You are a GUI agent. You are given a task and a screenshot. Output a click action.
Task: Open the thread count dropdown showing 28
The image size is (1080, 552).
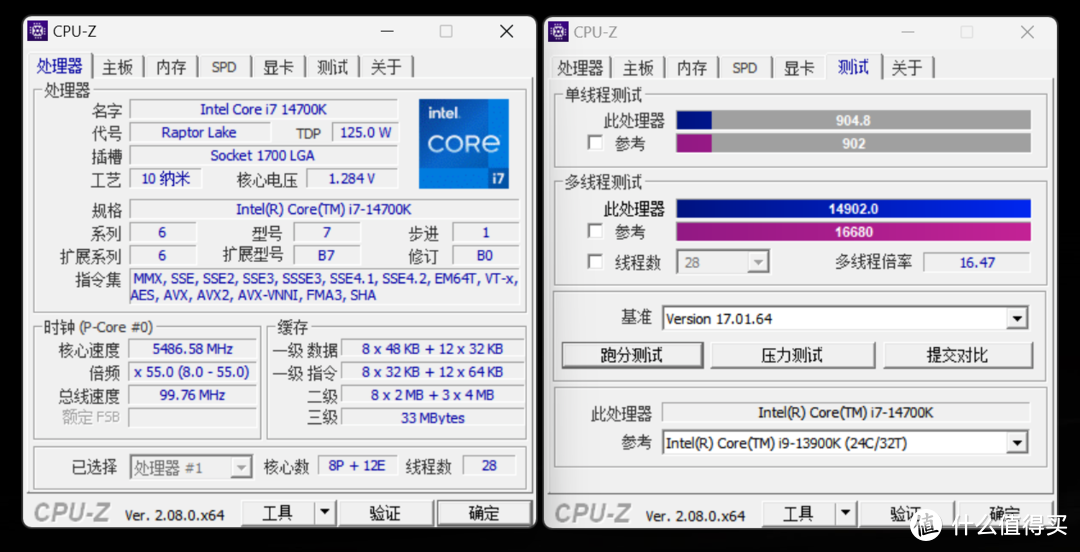click(x=723, y=263)
